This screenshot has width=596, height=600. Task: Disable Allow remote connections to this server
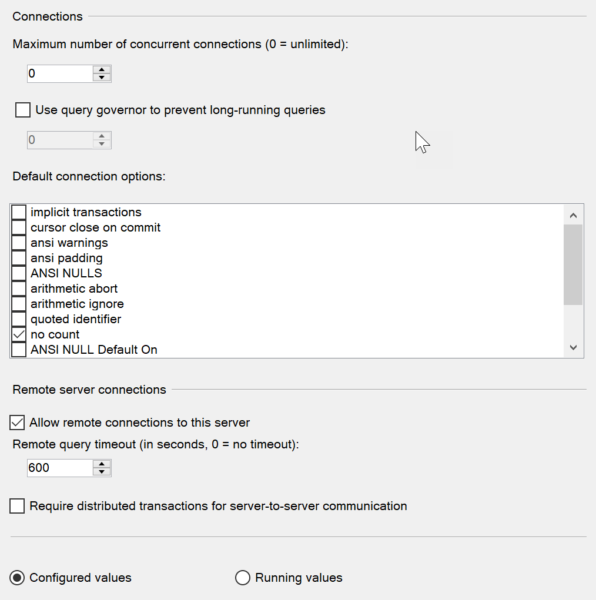pyautogui.click(x=17, y=423)
